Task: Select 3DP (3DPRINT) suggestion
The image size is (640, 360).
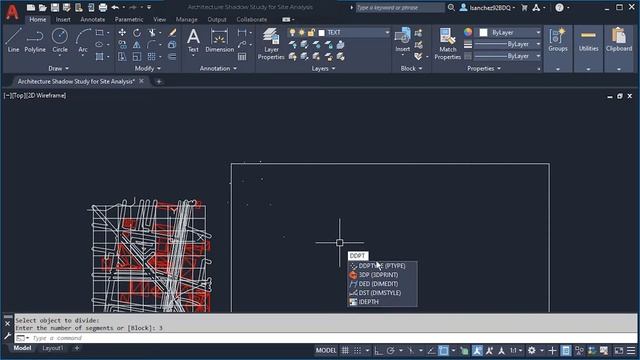Action: (x=382, y=275)
